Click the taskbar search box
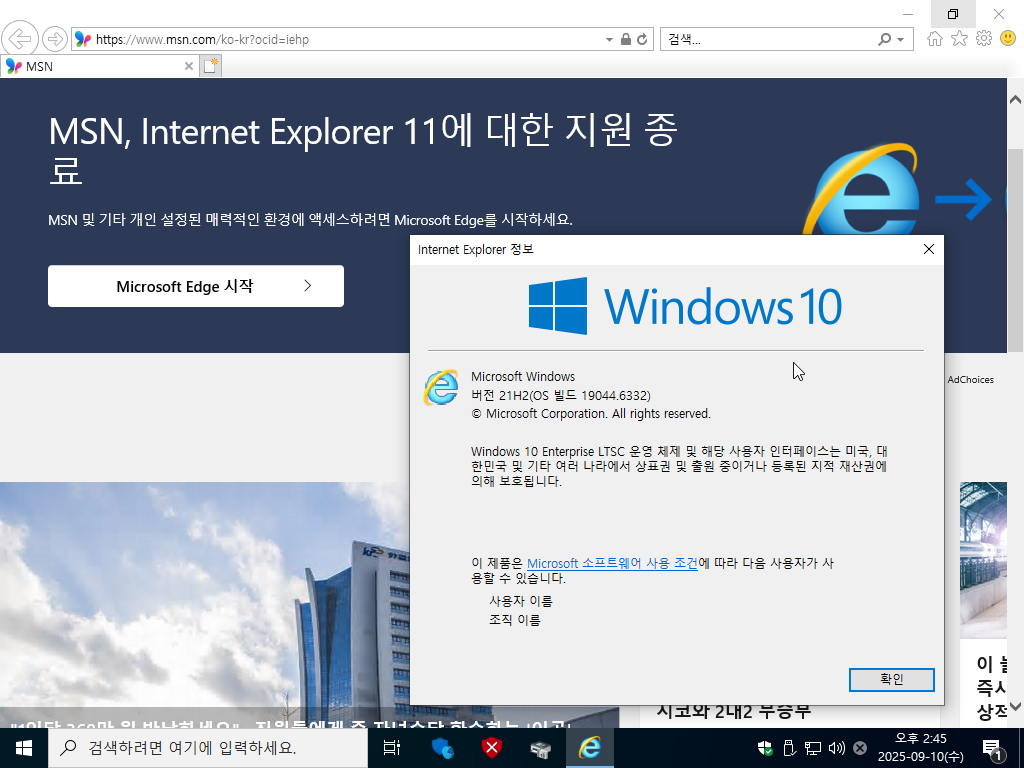Image resolution: width=1024 pixels, height=768 pixels. tap(208, 748)
